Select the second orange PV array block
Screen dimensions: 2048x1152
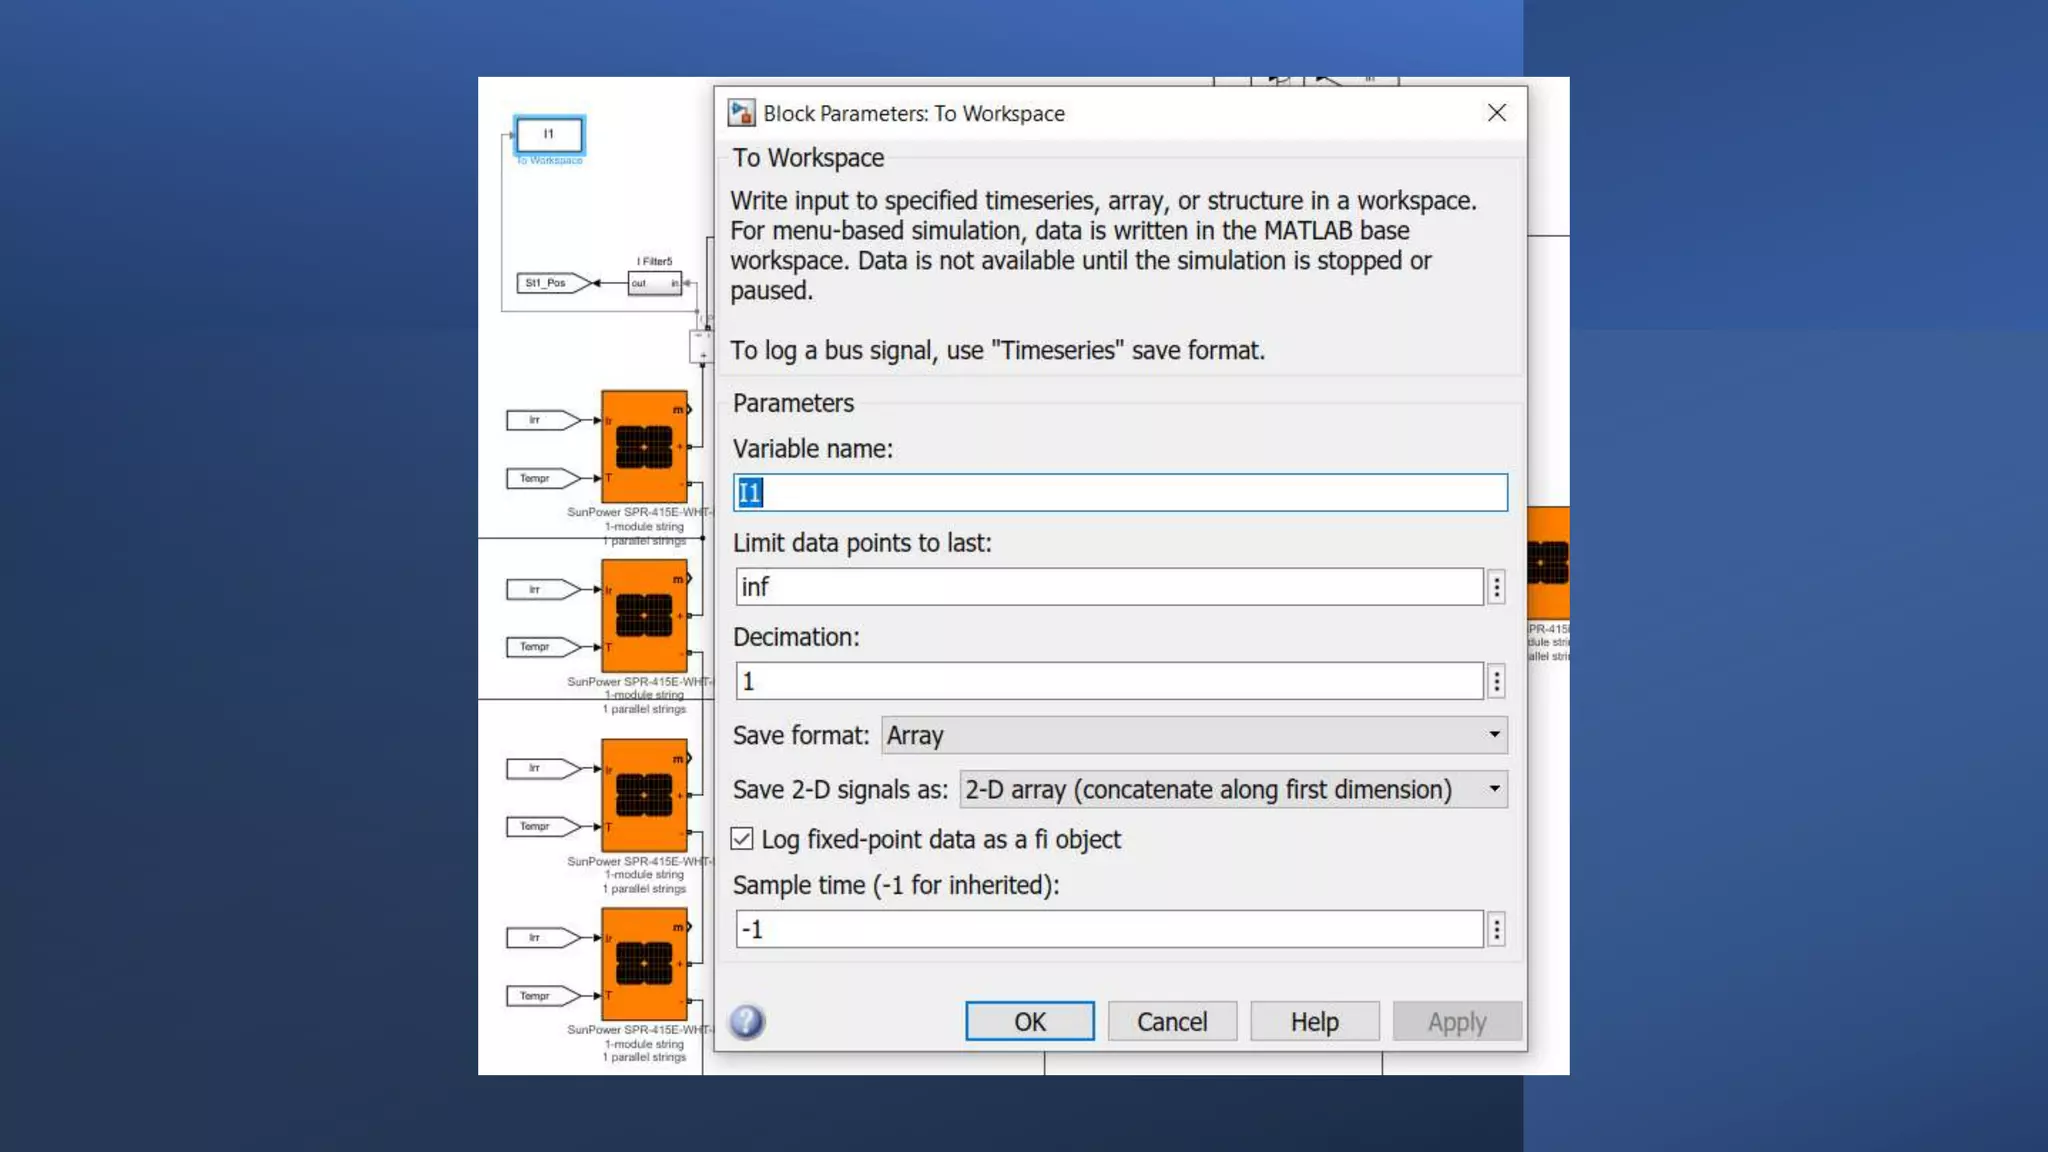click(644, 615)
